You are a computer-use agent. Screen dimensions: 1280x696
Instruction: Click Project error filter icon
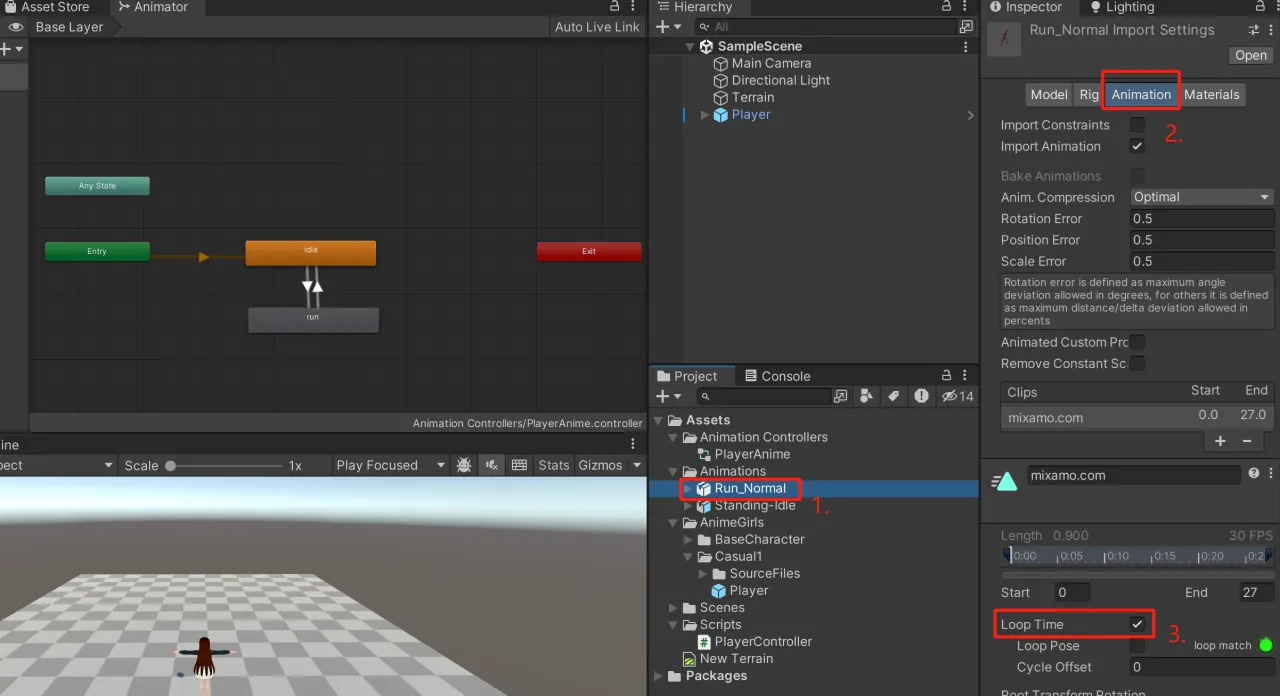pos(921,396)
